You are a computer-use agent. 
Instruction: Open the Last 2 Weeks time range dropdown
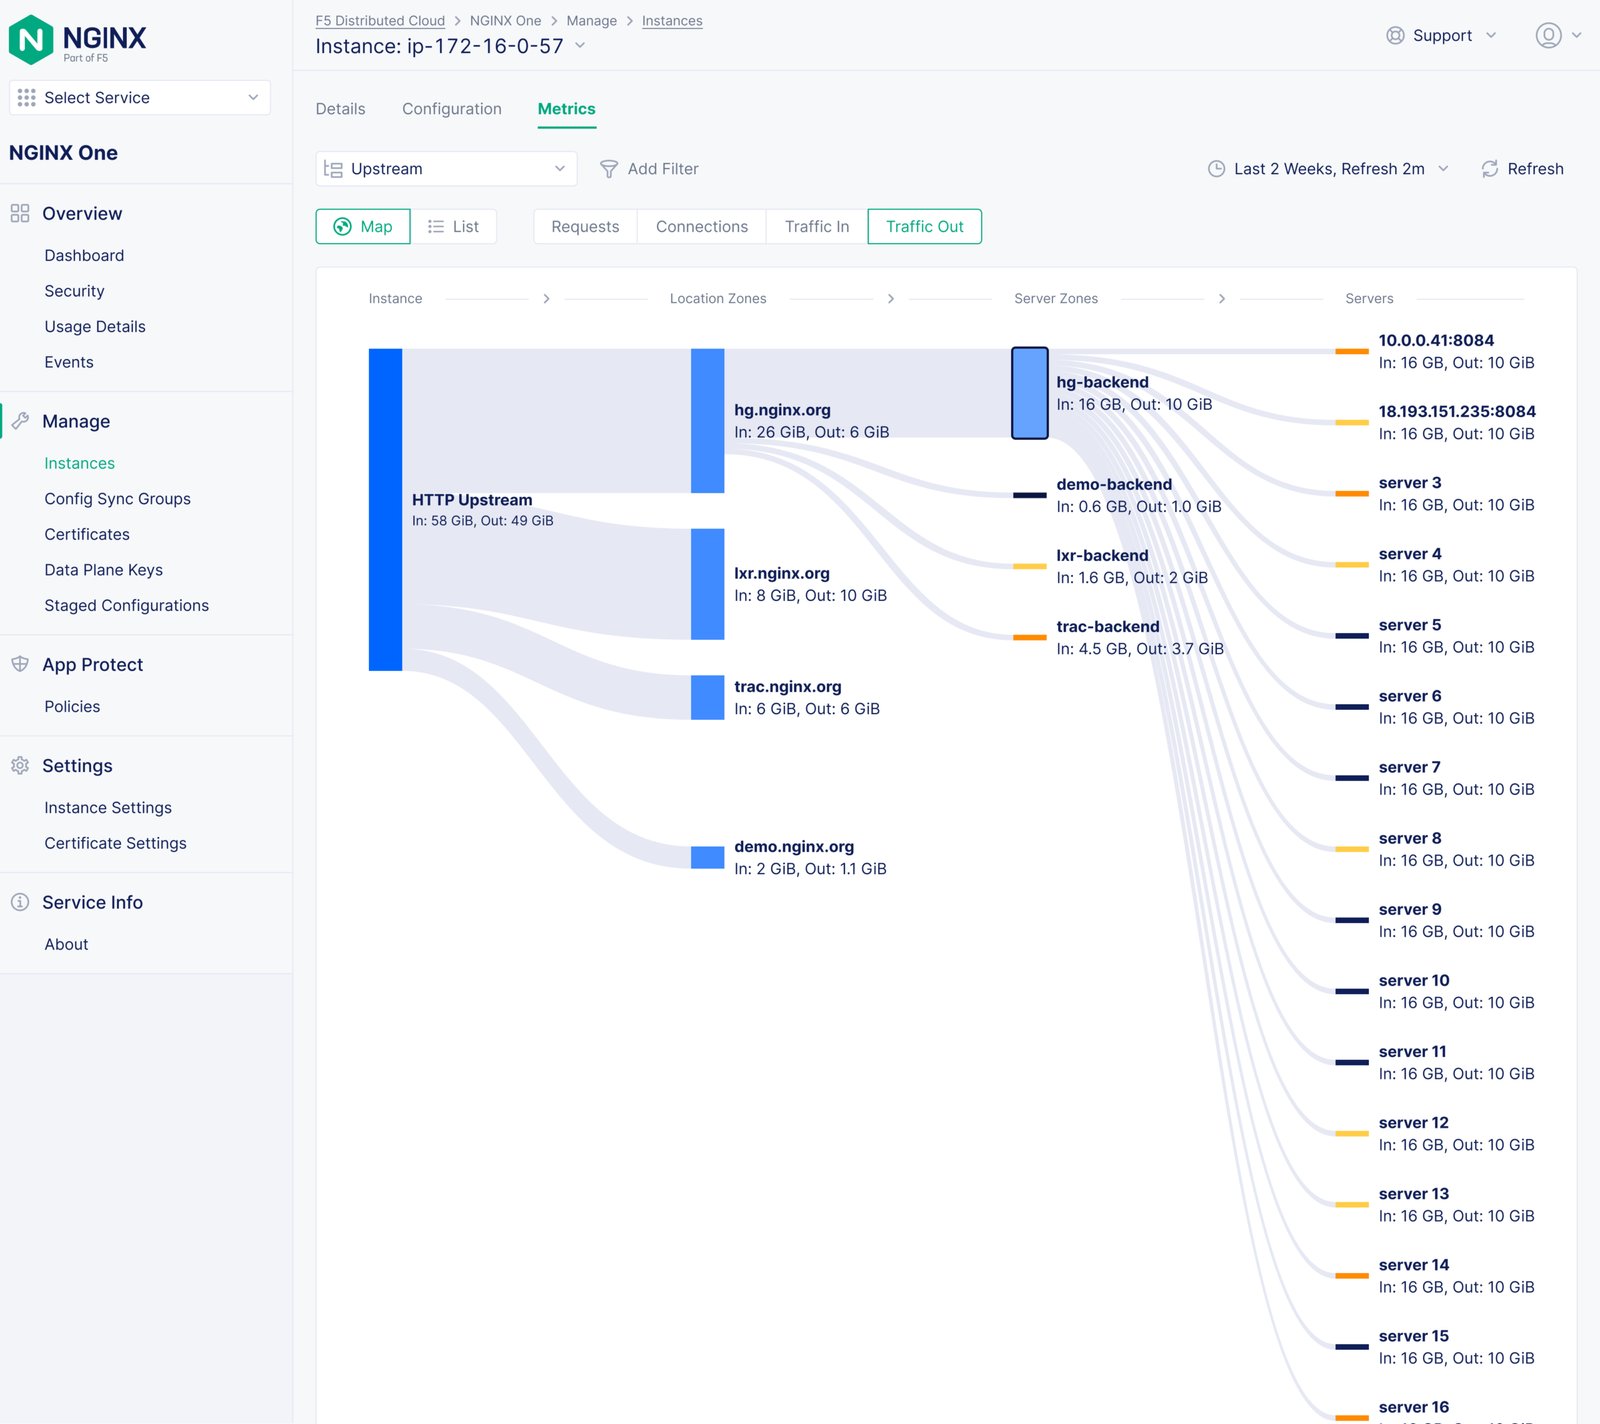1328,169
